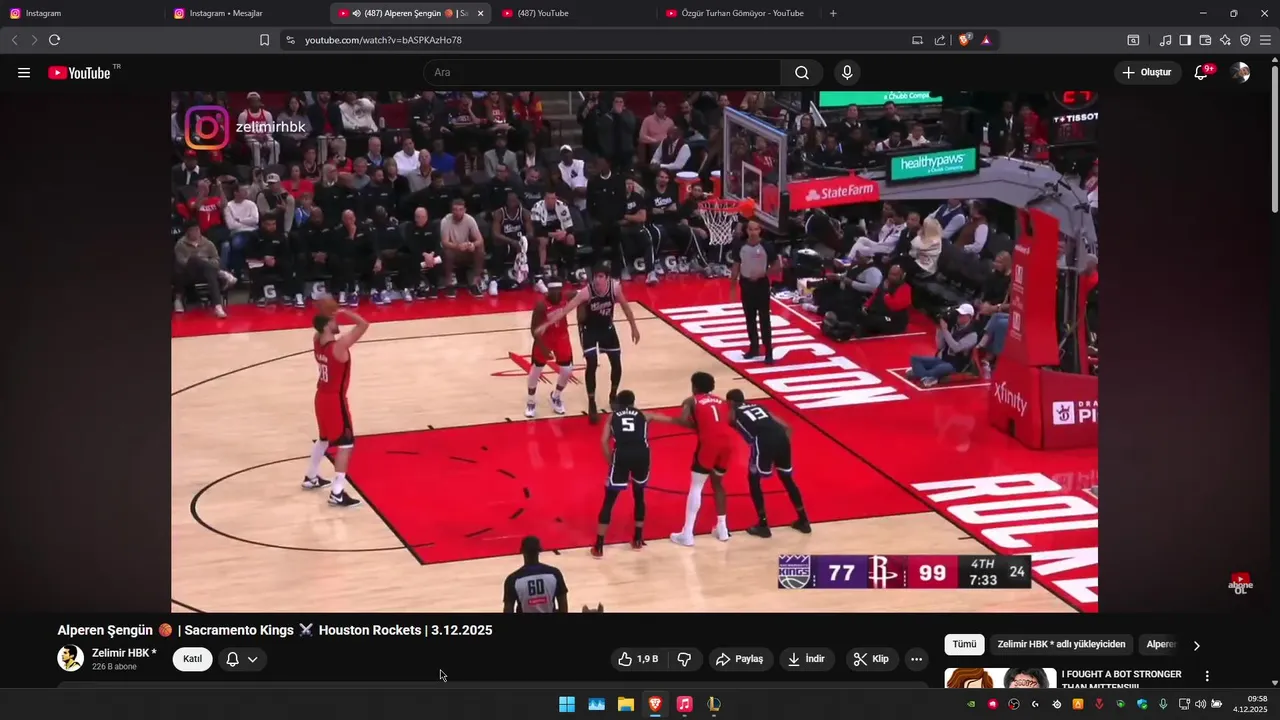This screenshot has height=720, width=1280.
Task: View site information icon in address bar
Action: click(290, 40)
